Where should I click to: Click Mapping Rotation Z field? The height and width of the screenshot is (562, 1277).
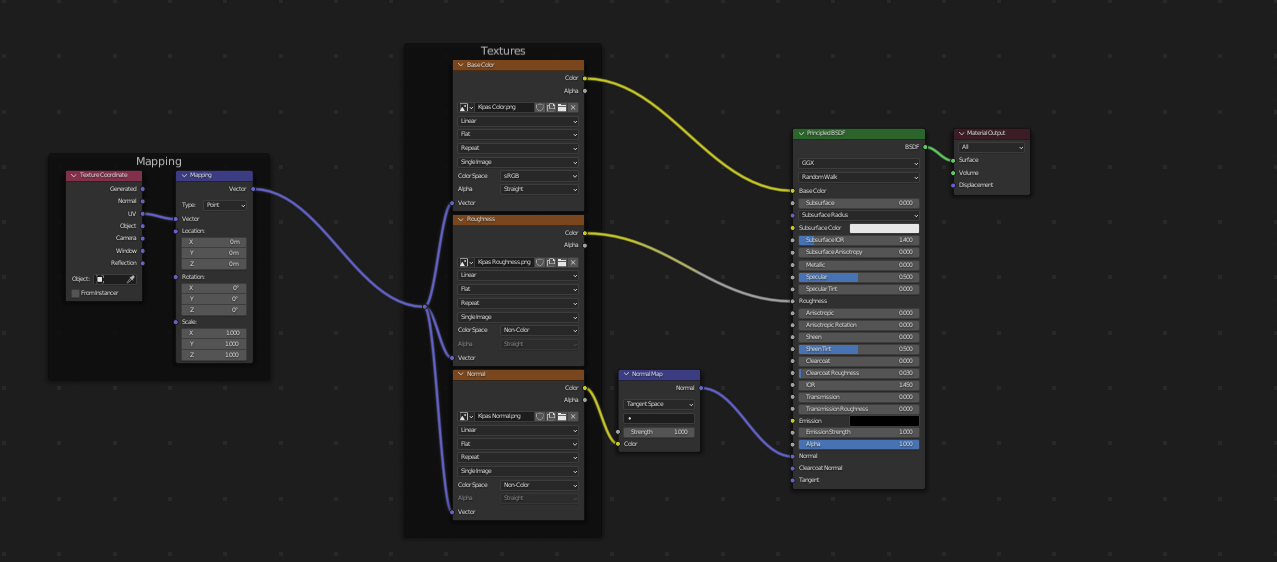(214, 310)
